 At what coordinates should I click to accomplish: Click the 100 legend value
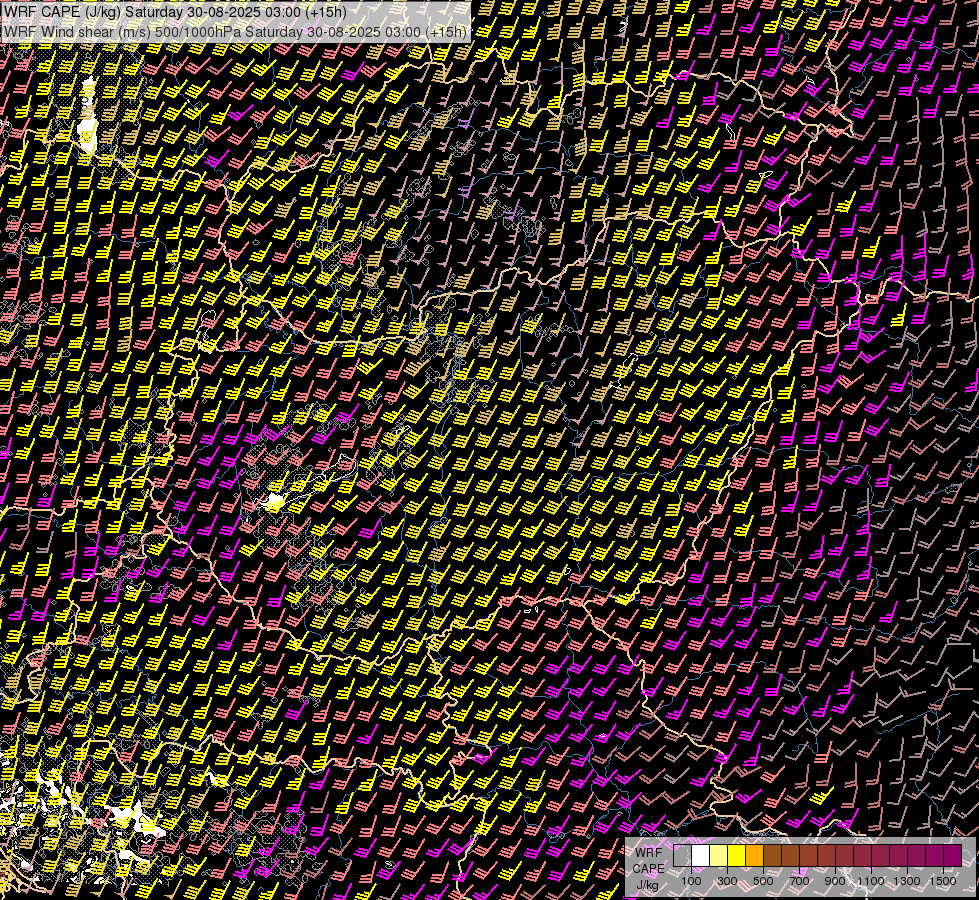691,881
